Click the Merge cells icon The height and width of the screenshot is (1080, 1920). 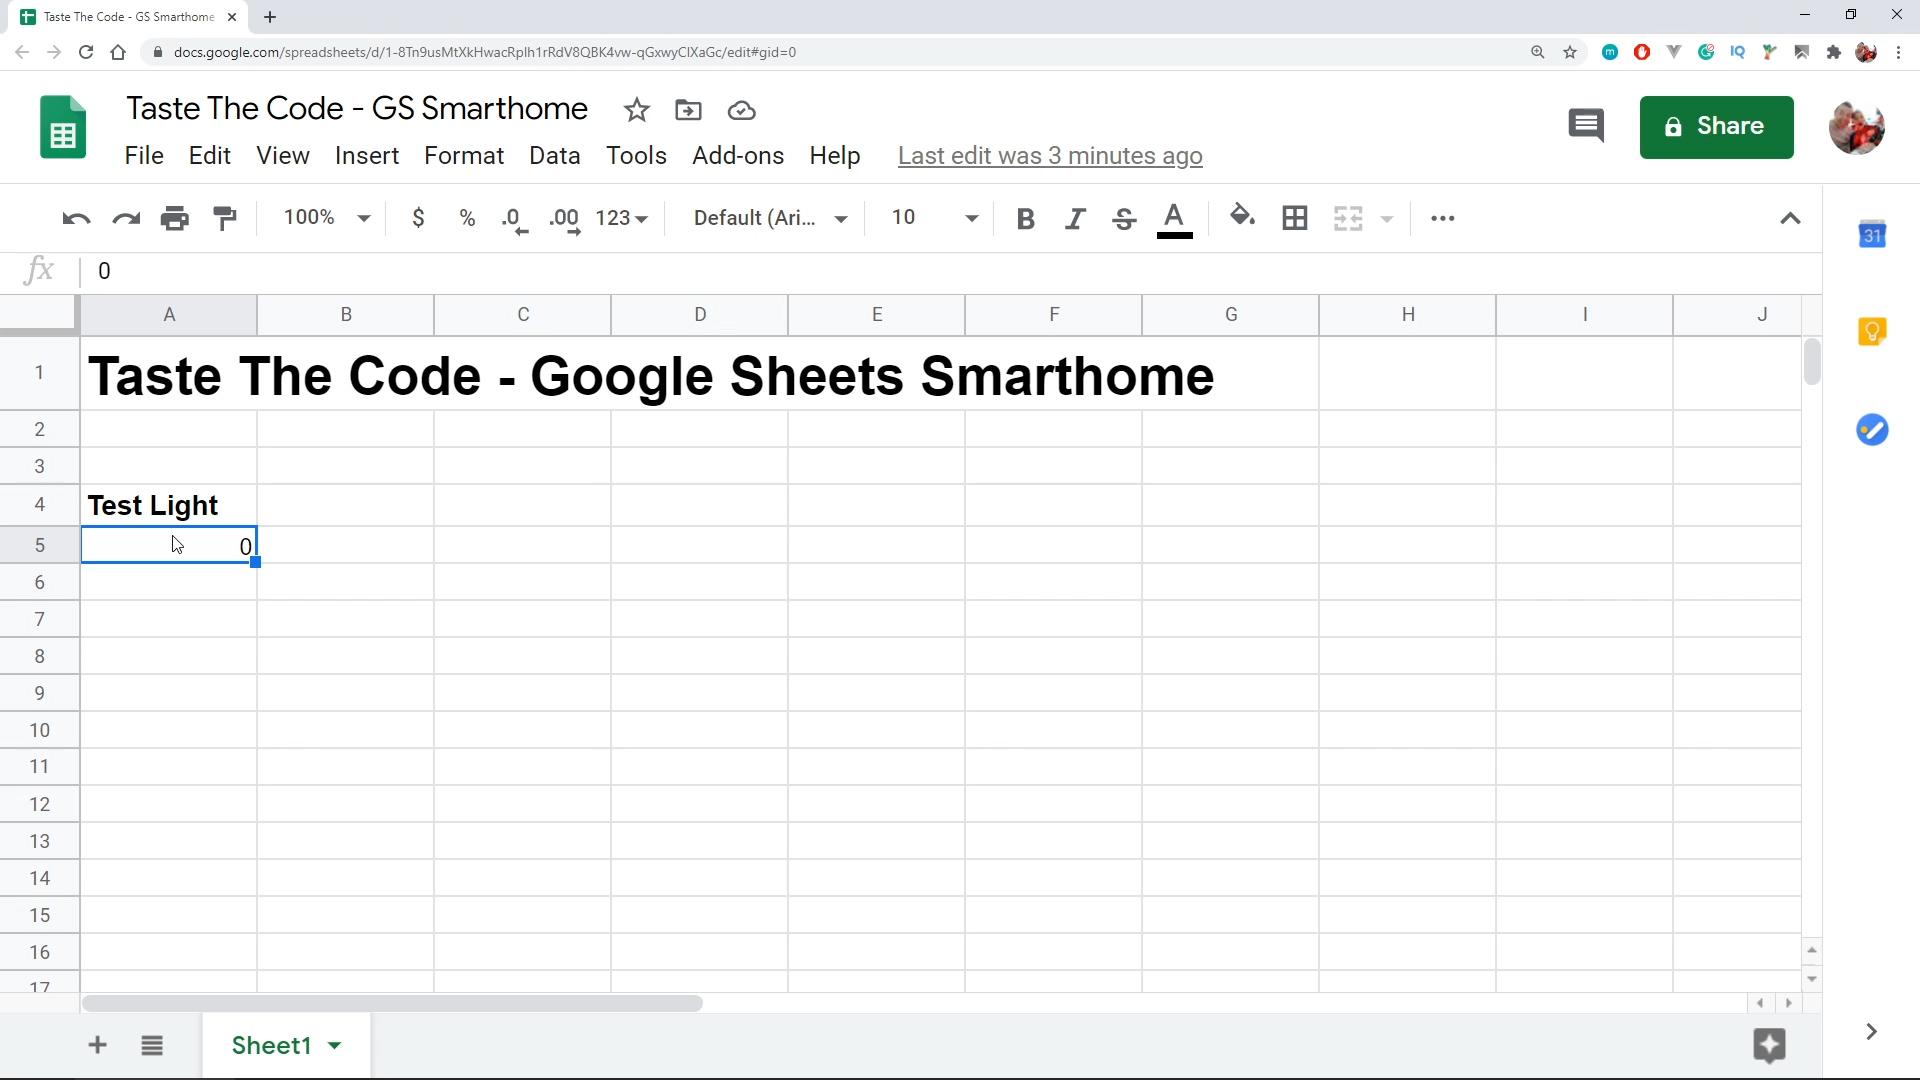(1348, 218)
